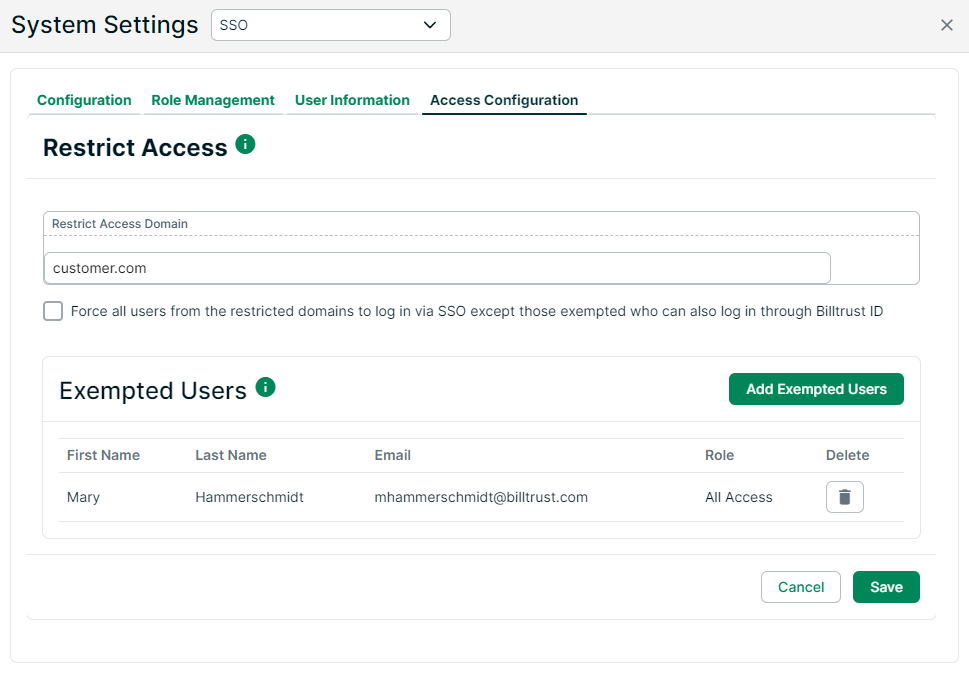
Task: Click the Hammerschmidt last name cell
Action: coord(249,497)
